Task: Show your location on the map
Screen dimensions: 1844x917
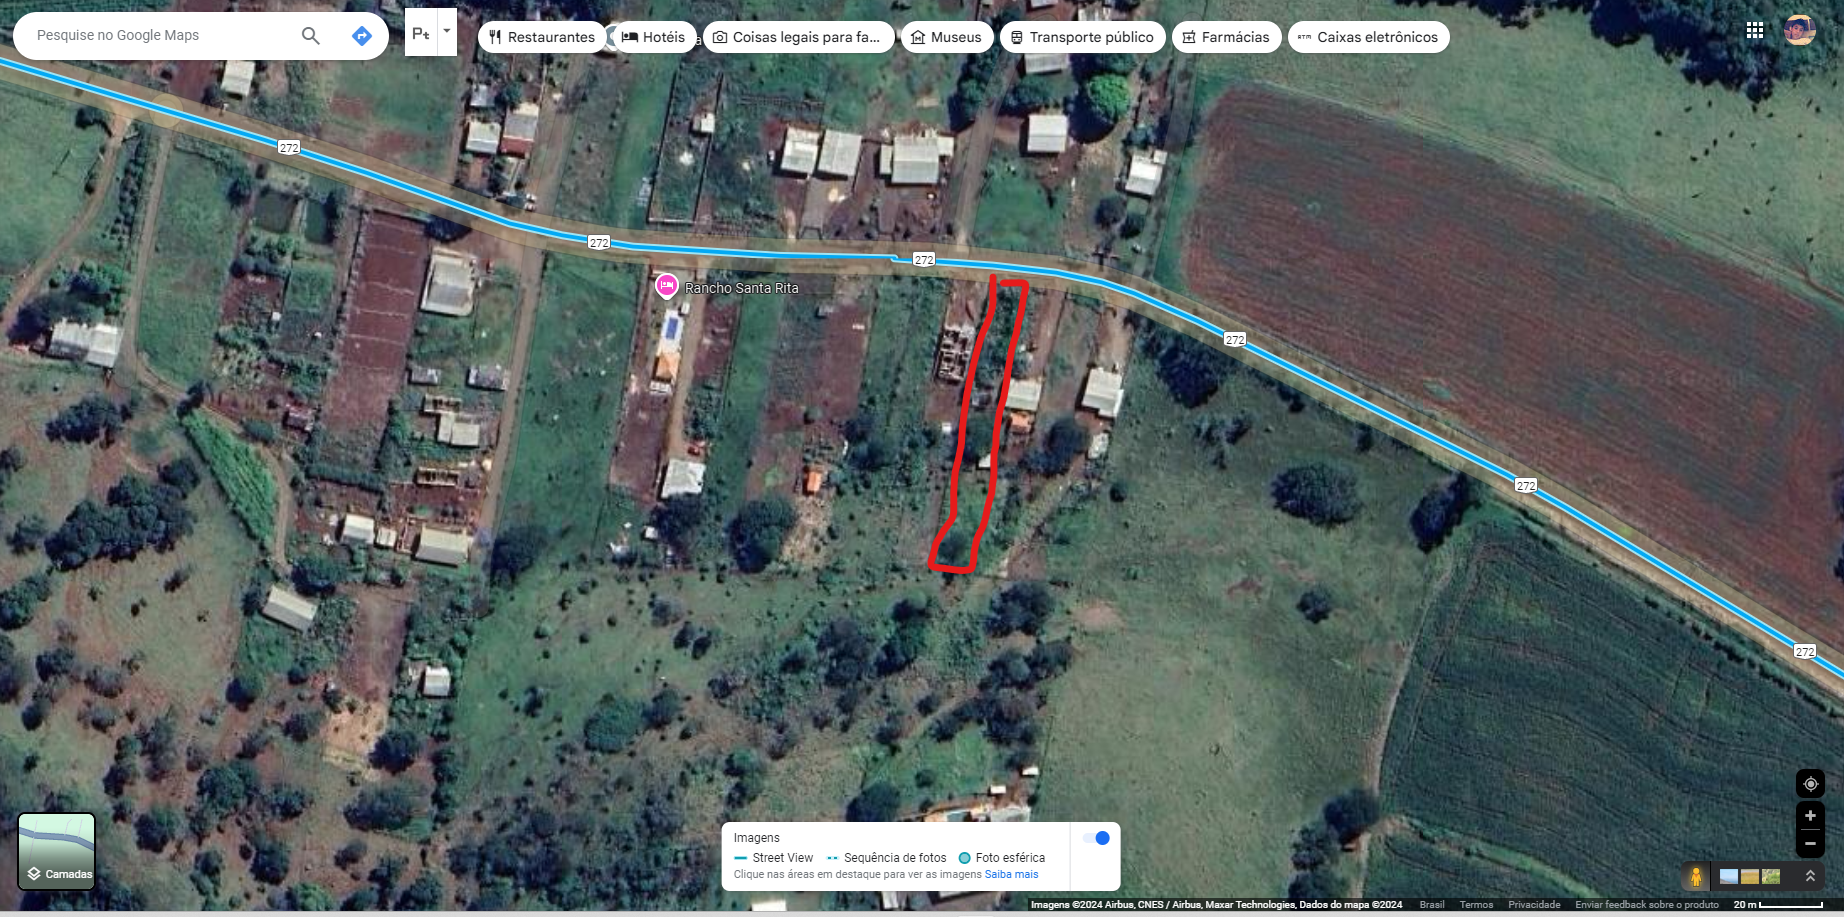Action: (1810, 784)
